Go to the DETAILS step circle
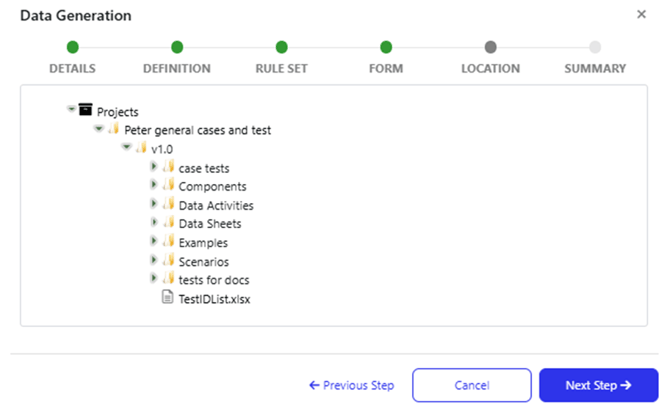 coord(73,47)
